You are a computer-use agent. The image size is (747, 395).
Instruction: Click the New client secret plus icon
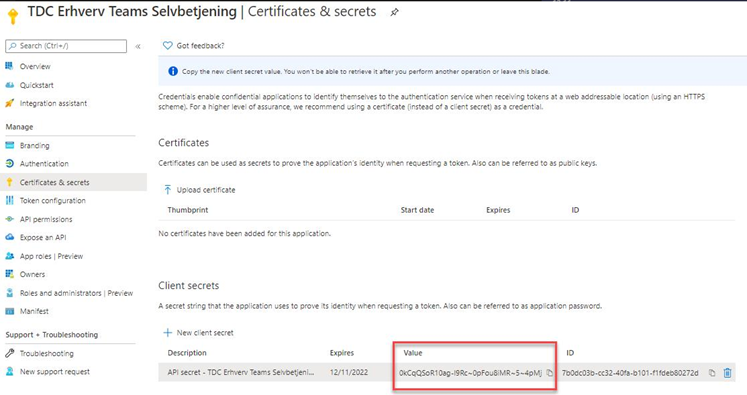point(167,333)
